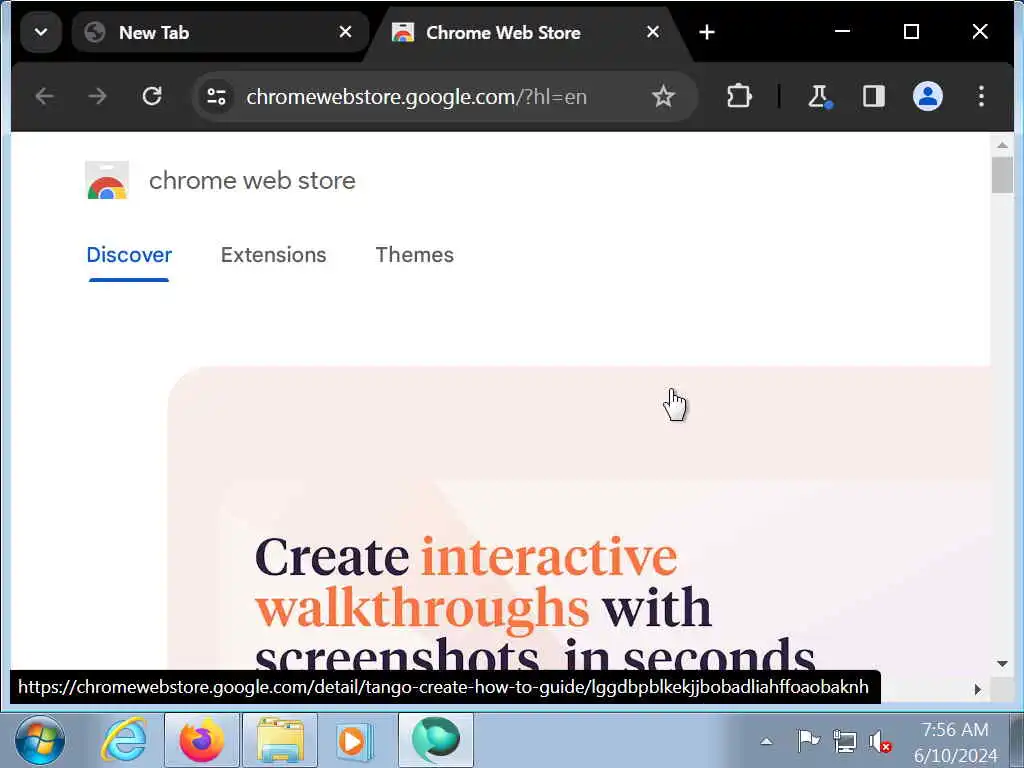Open Windows Media Player from taskbar

355,741
